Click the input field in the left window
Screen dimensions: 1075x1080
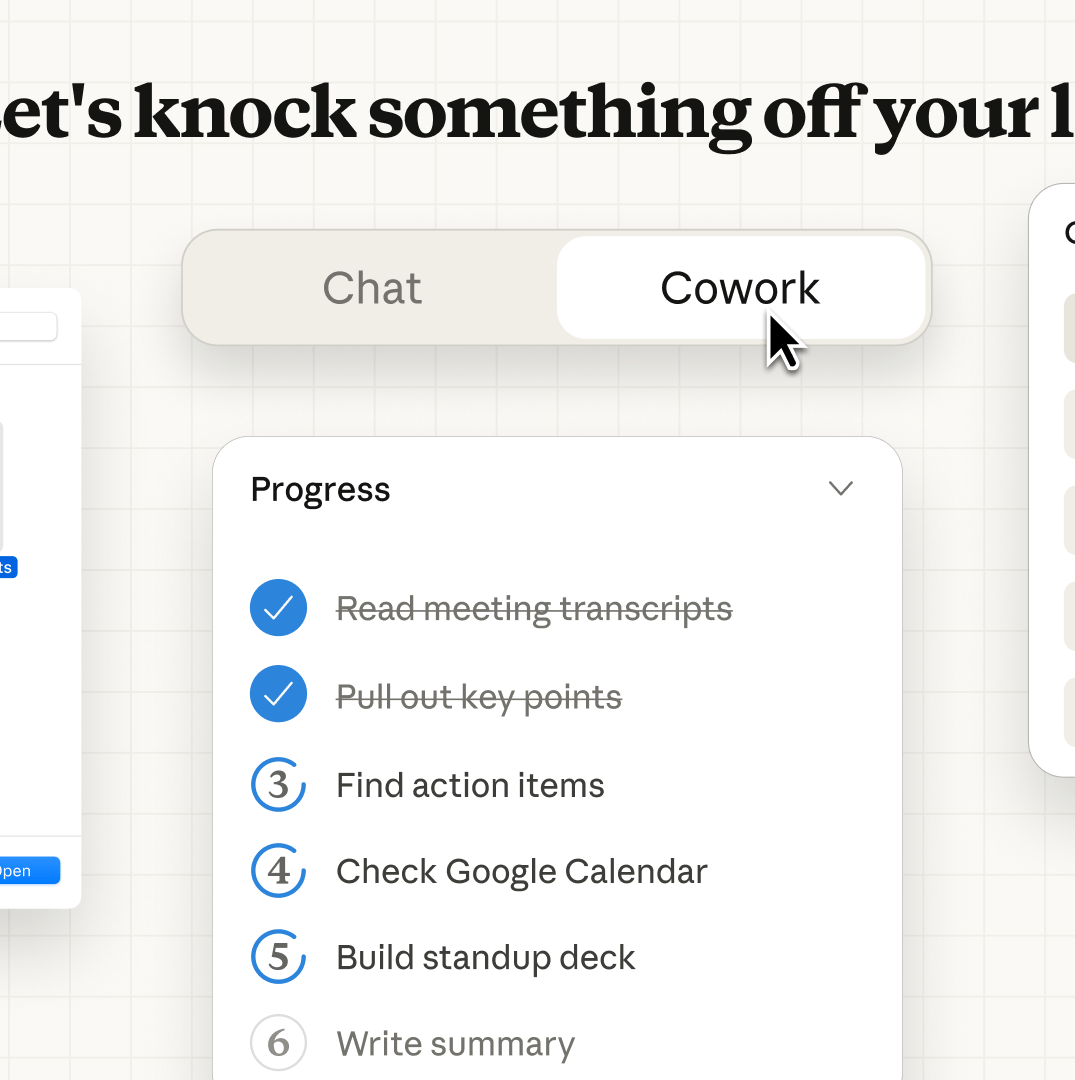coord(28,327)
